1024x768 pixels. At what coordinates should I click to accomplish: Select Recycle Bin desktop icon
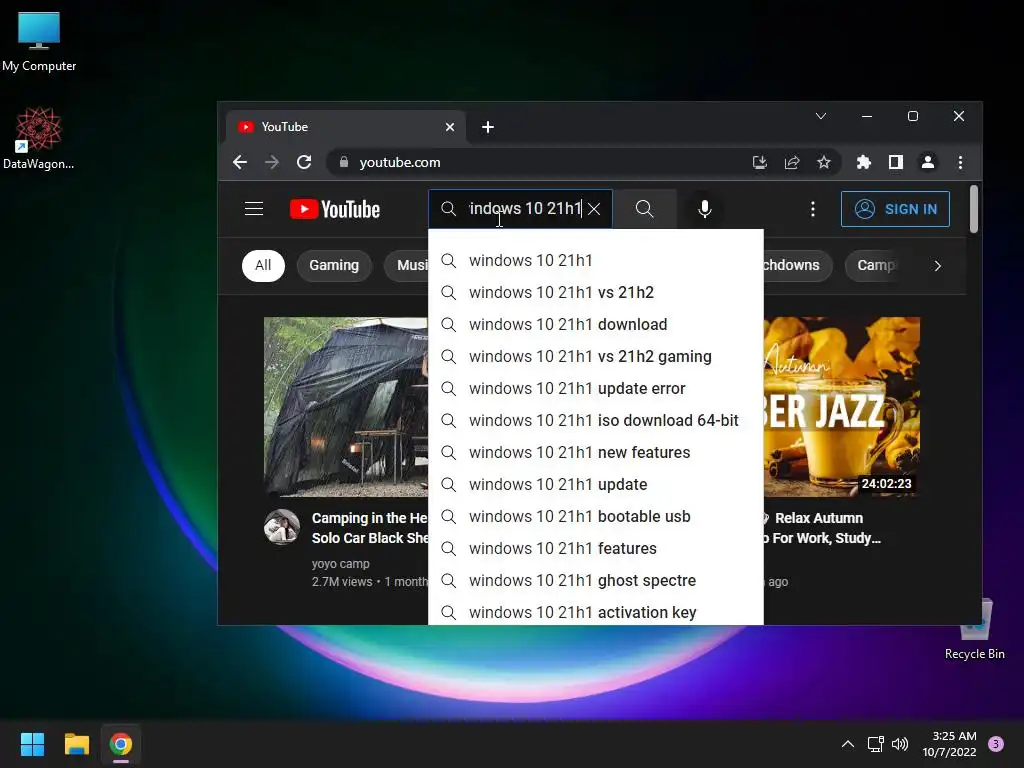[975, 629]
